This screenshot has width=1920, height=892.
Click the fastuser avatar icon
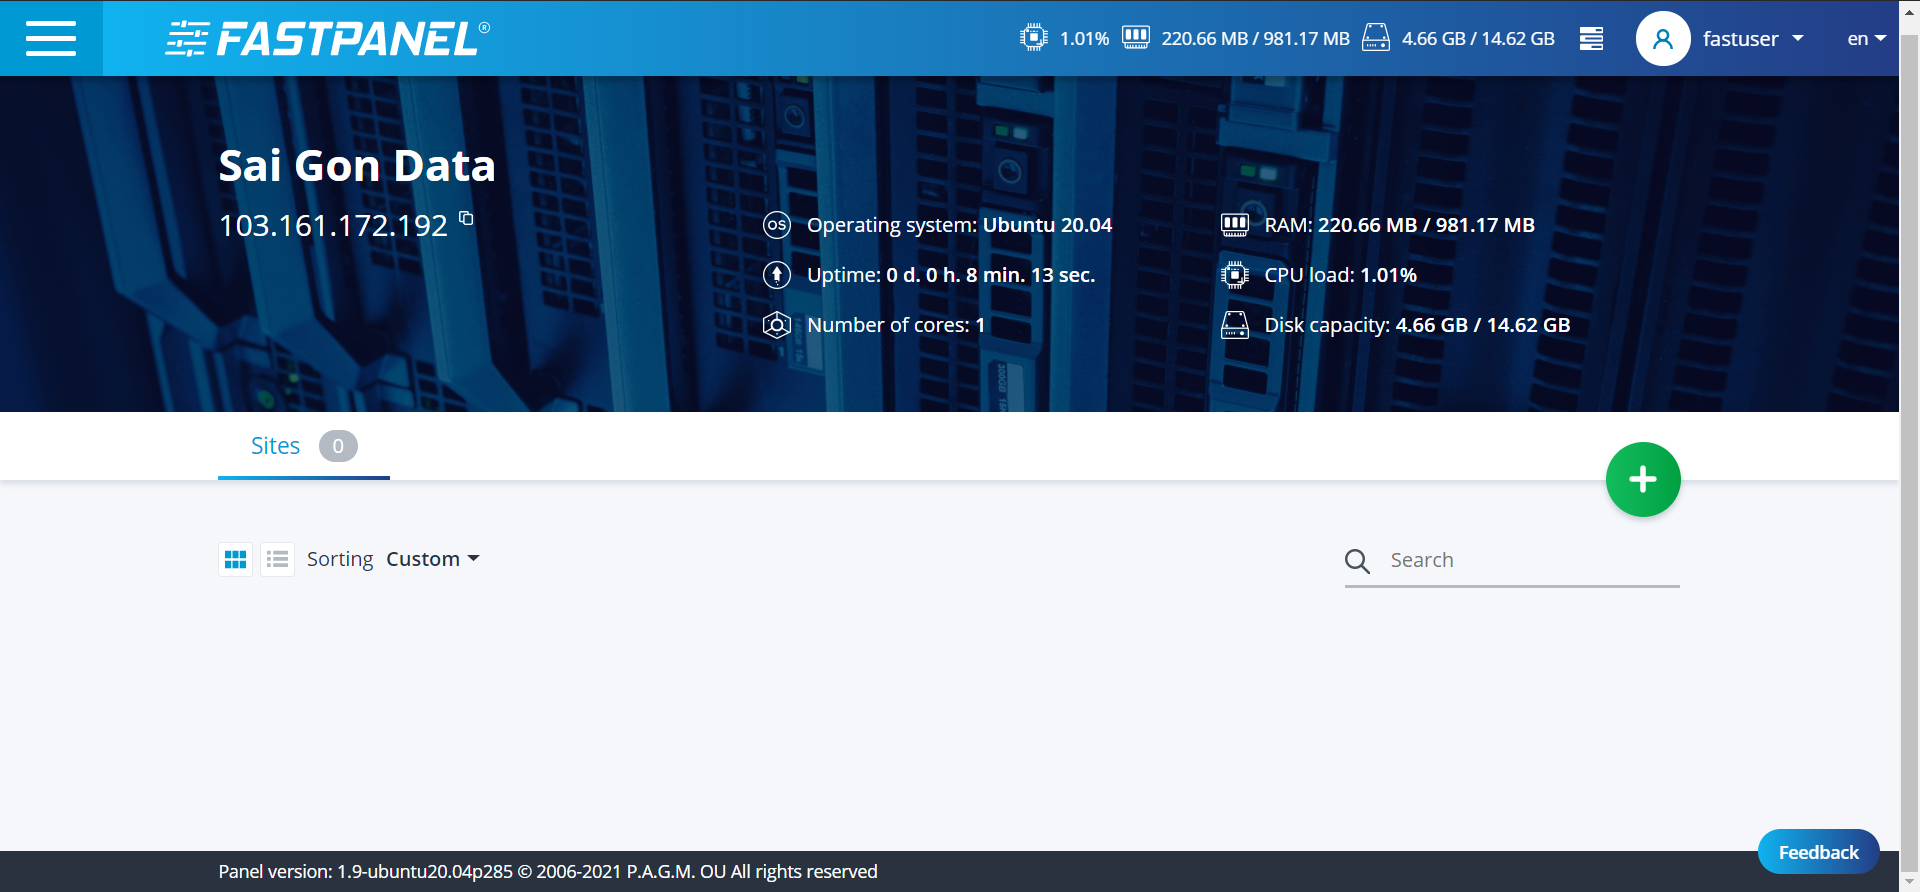click(x=1663, y=39)
